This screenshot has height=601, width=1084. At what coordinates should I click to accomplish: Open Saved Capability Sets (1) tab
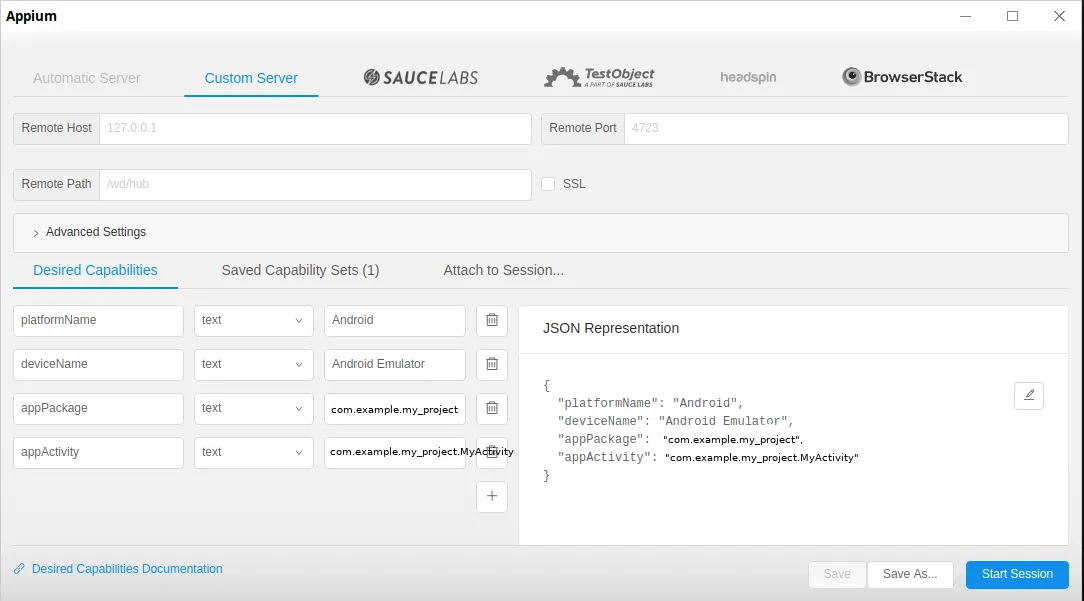[x=300, y=270]
